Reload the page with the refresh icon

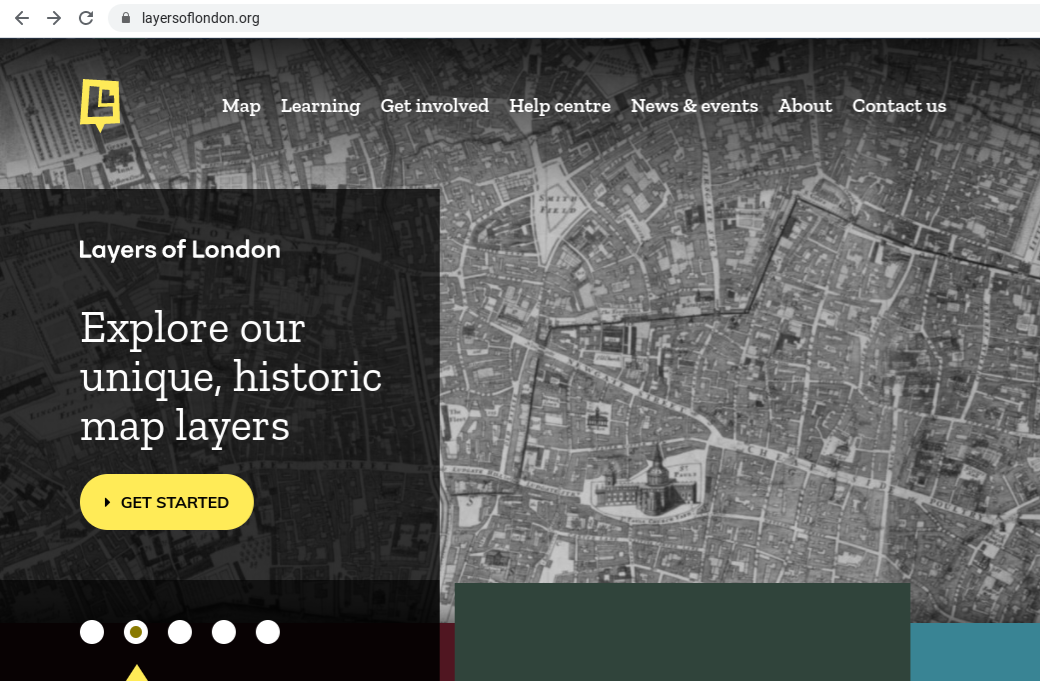(x=86, y=18)
